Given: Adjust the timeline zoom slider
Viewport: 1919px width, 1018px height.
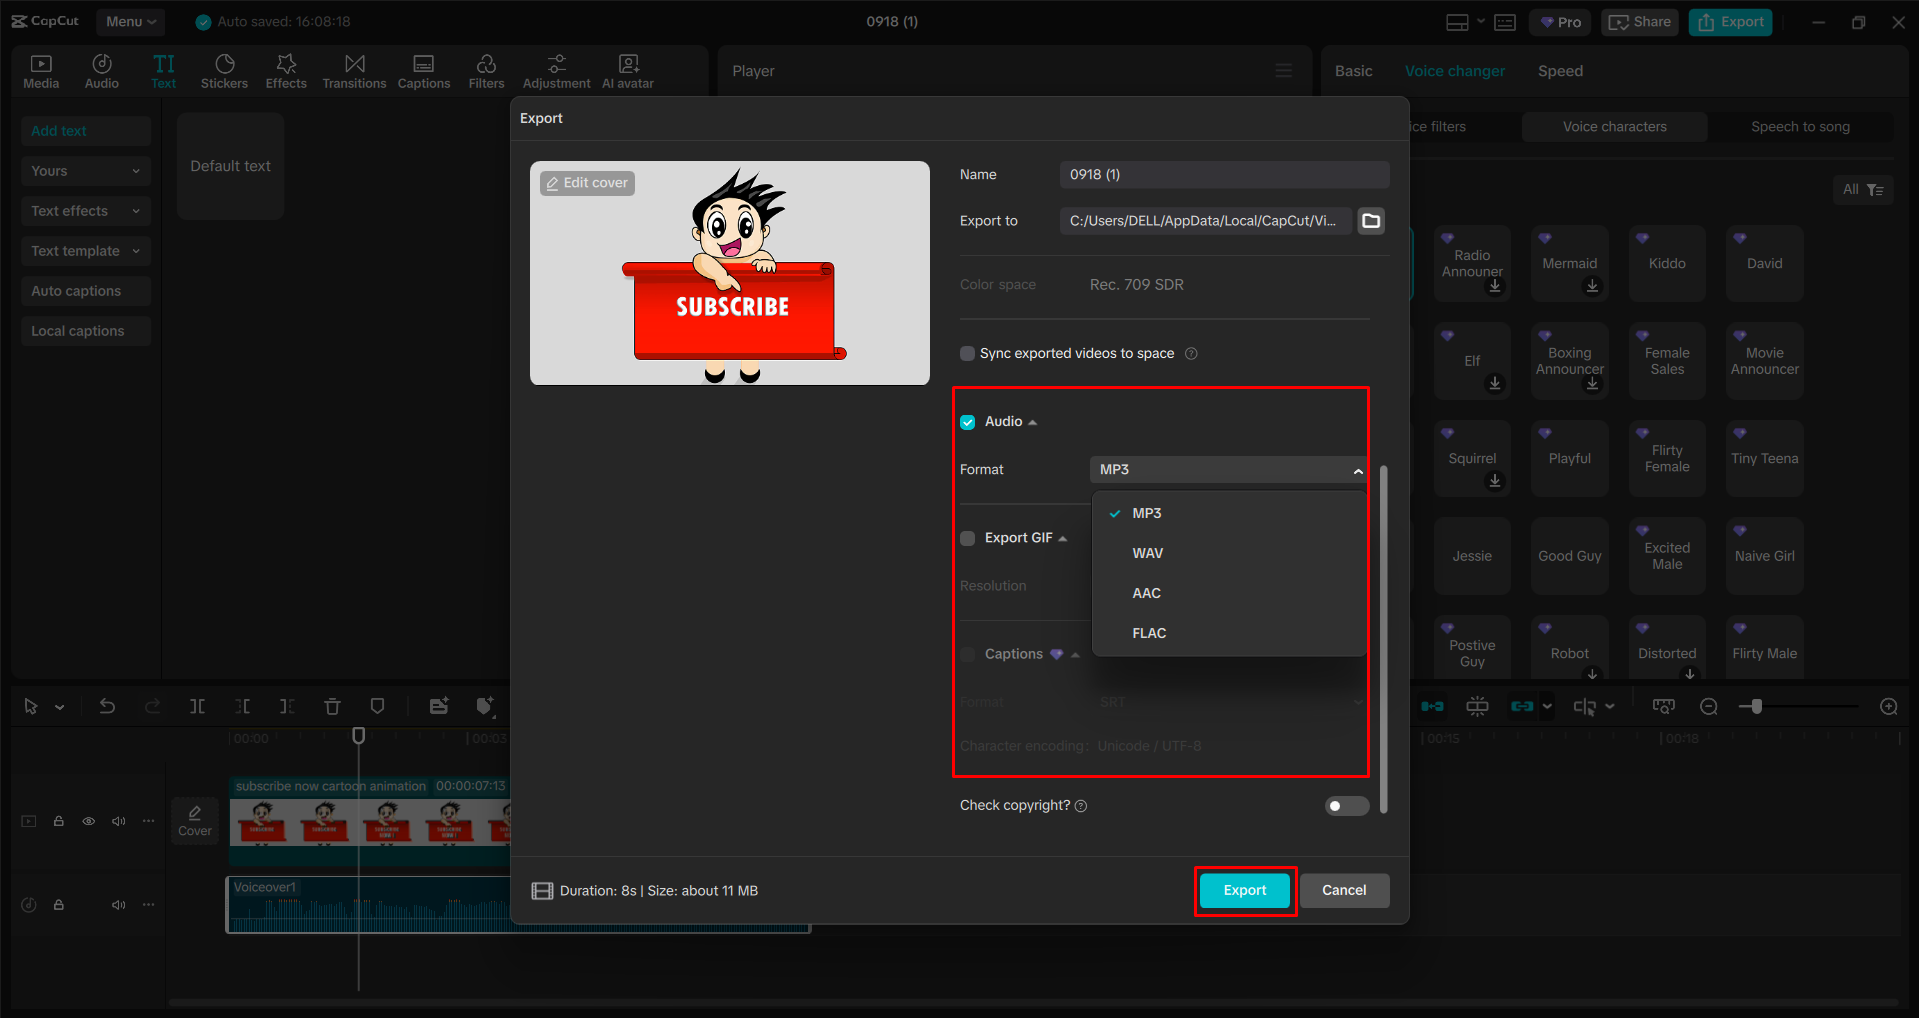Looking at the screenshot, I should pyautogui.click(x=1756, y=706).
